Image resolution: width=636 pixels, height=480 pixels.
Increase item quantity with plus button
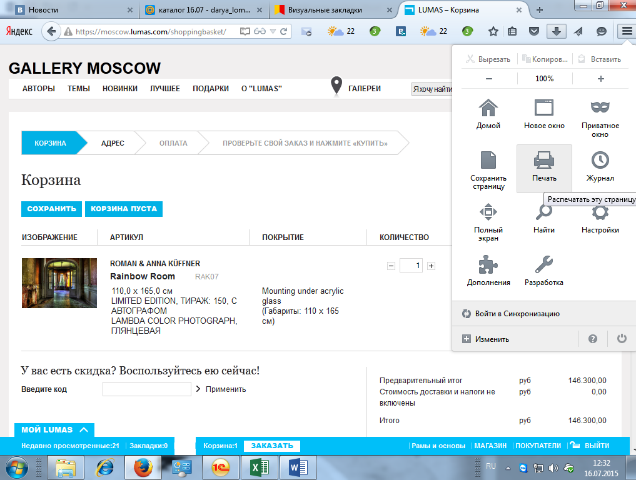tap(431, 266)
